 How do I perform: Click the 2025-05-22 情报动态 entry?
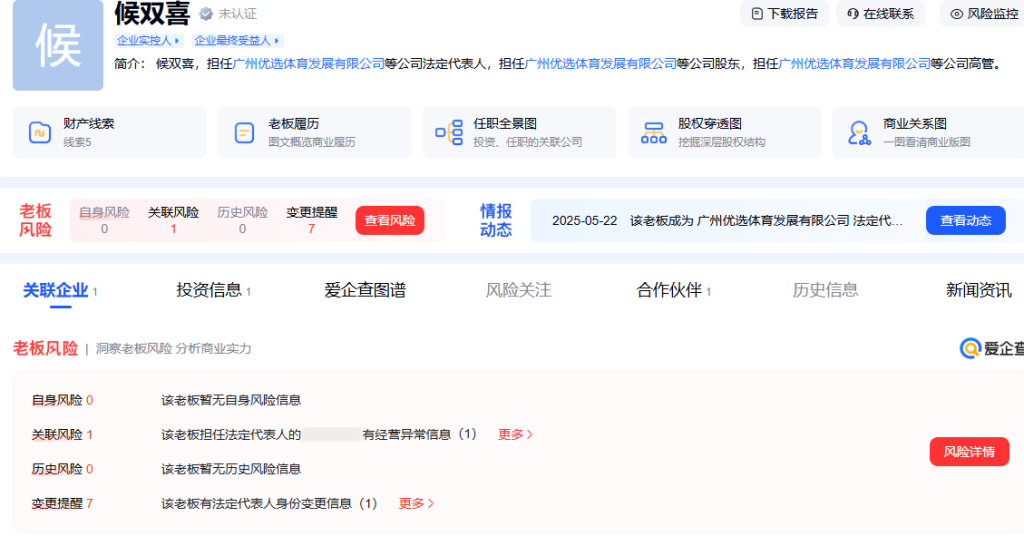tap(727, 221)
